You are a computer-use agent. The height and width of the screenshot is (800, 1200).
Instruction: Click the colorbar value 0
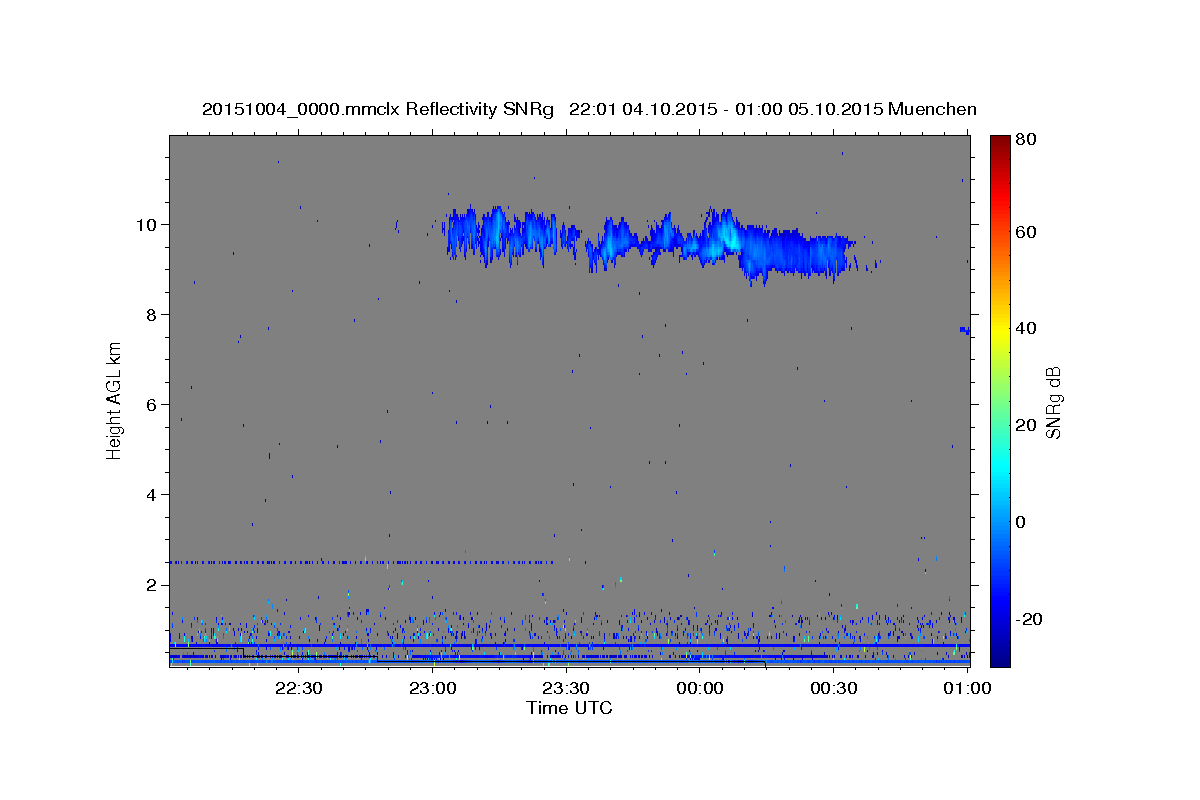(x=1023, y=522)
